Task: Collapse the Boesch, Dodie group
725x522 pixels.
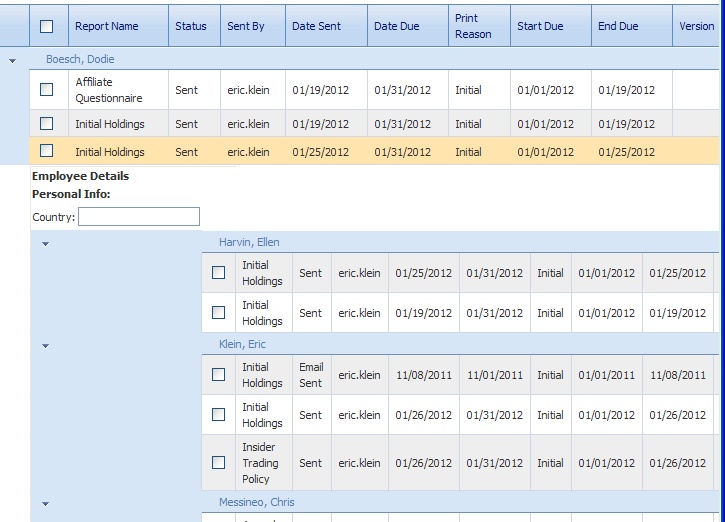Action: tap(13, 60)
